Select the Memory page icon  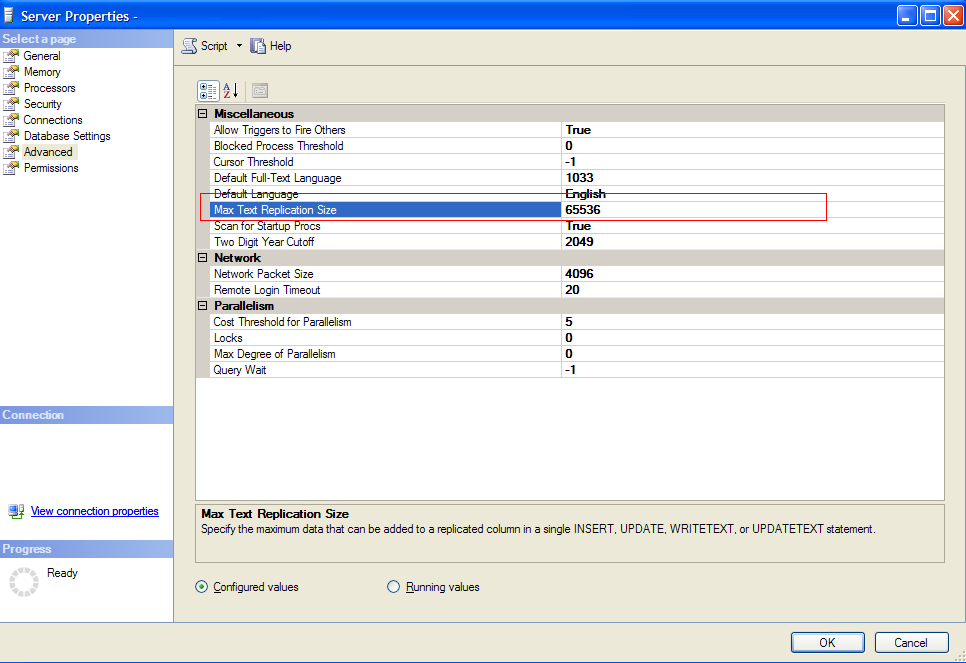(12, 72)
